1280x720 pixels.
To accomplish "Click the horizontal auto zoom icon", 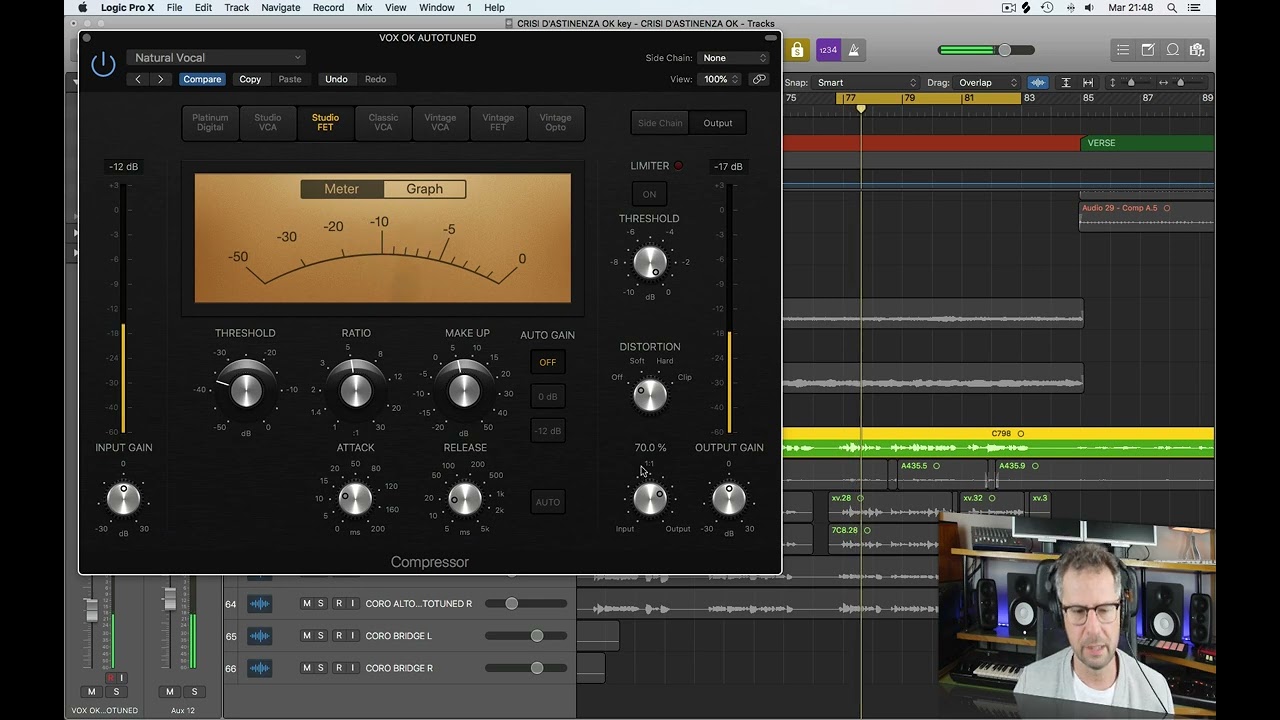I will click(x=1088, y=83).
